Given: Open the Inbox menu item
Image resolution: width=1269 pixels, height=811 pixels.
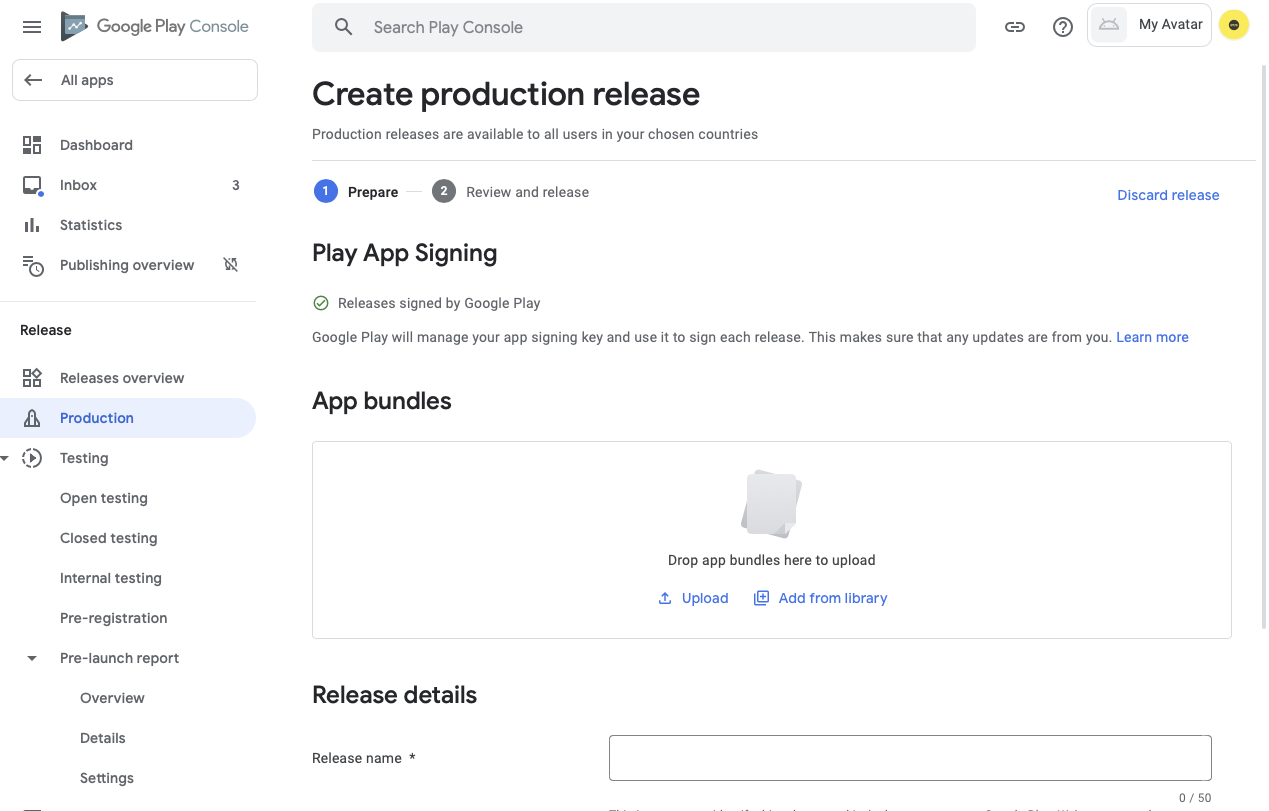Looking at the screenshot, I should [x=78, y=185].
